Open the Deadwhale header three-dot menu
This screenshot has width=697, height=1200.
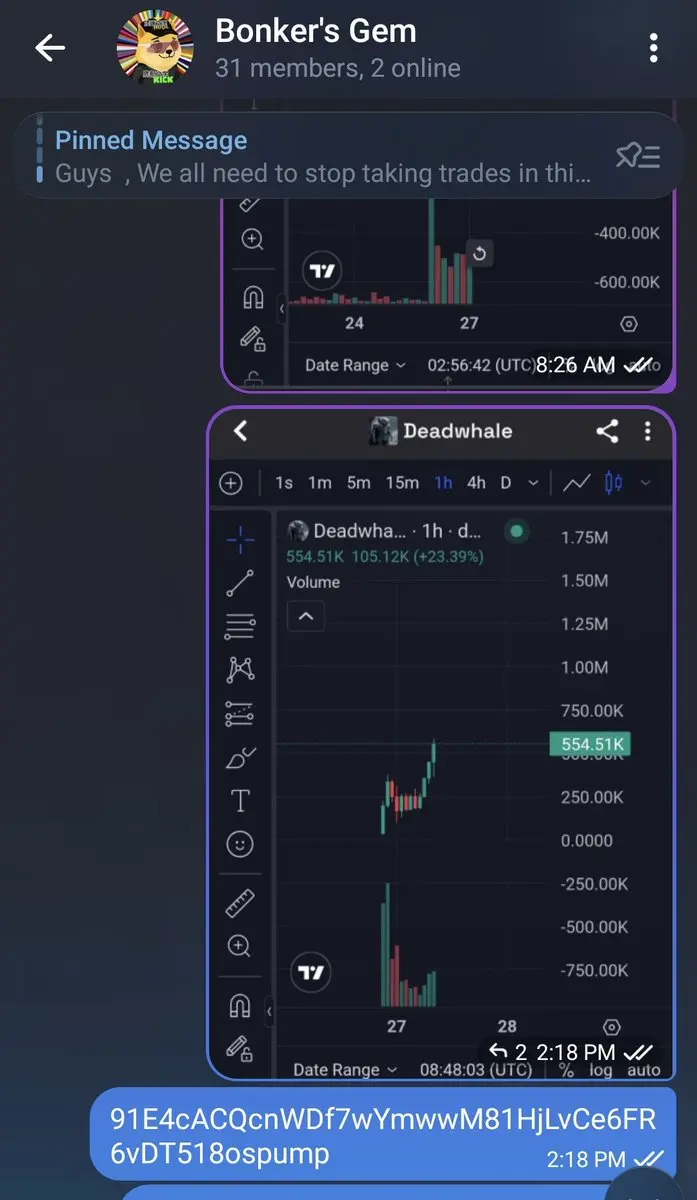point(647,431)
